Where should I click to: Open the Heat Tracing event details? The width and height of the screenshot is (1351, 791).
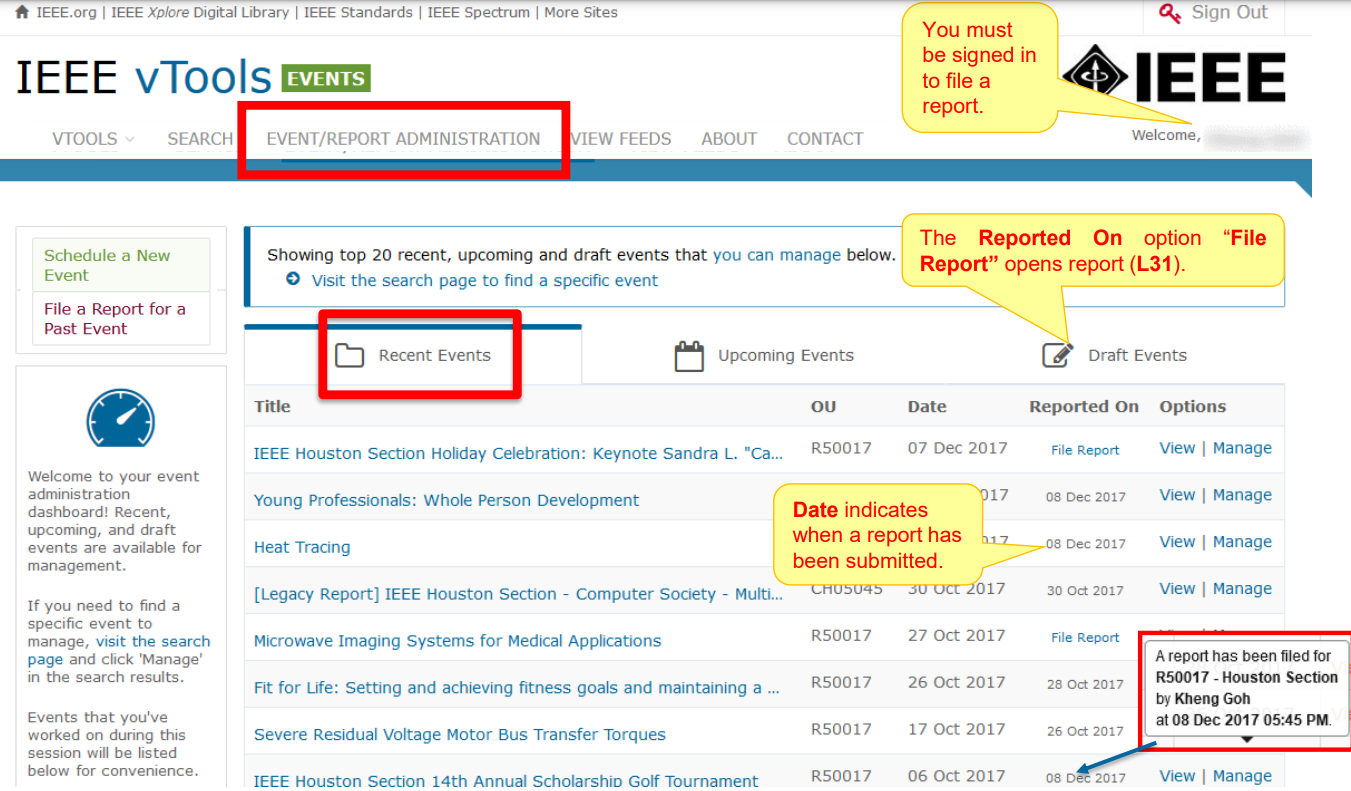[x=302, y=547]
